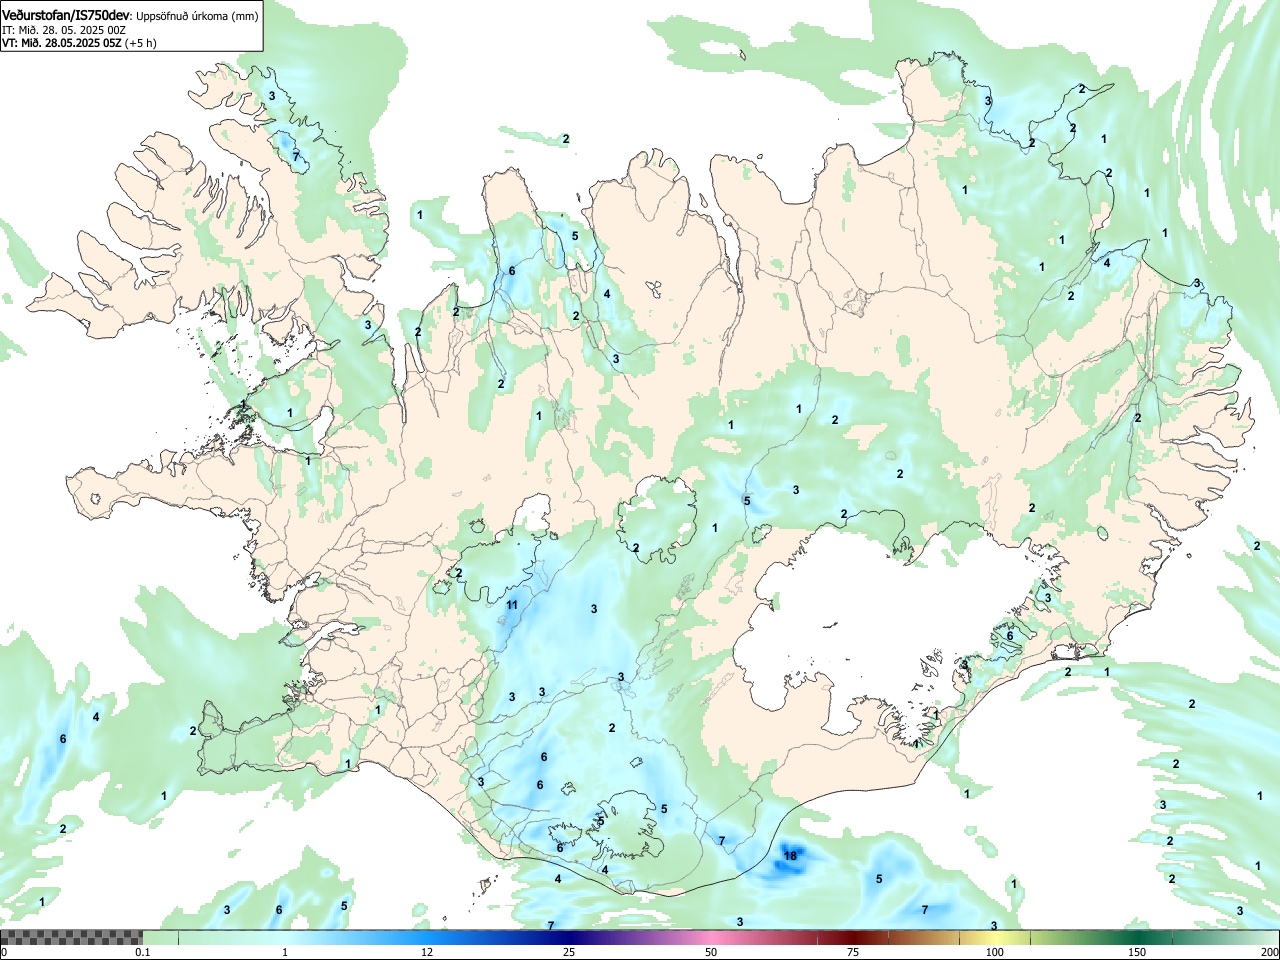
Task: Click the 75 label on the legend
Action: tap(853, 952)
